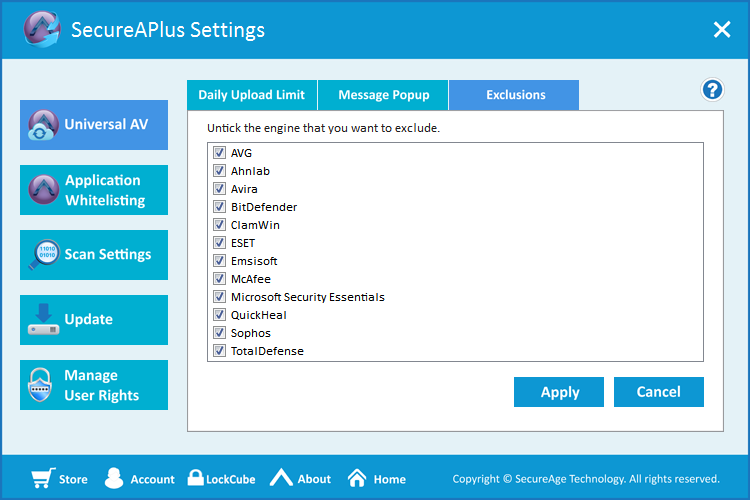Click the Universal AV cloud icon
Viewport: 750px width, 500px height.
tap(43, 125)
